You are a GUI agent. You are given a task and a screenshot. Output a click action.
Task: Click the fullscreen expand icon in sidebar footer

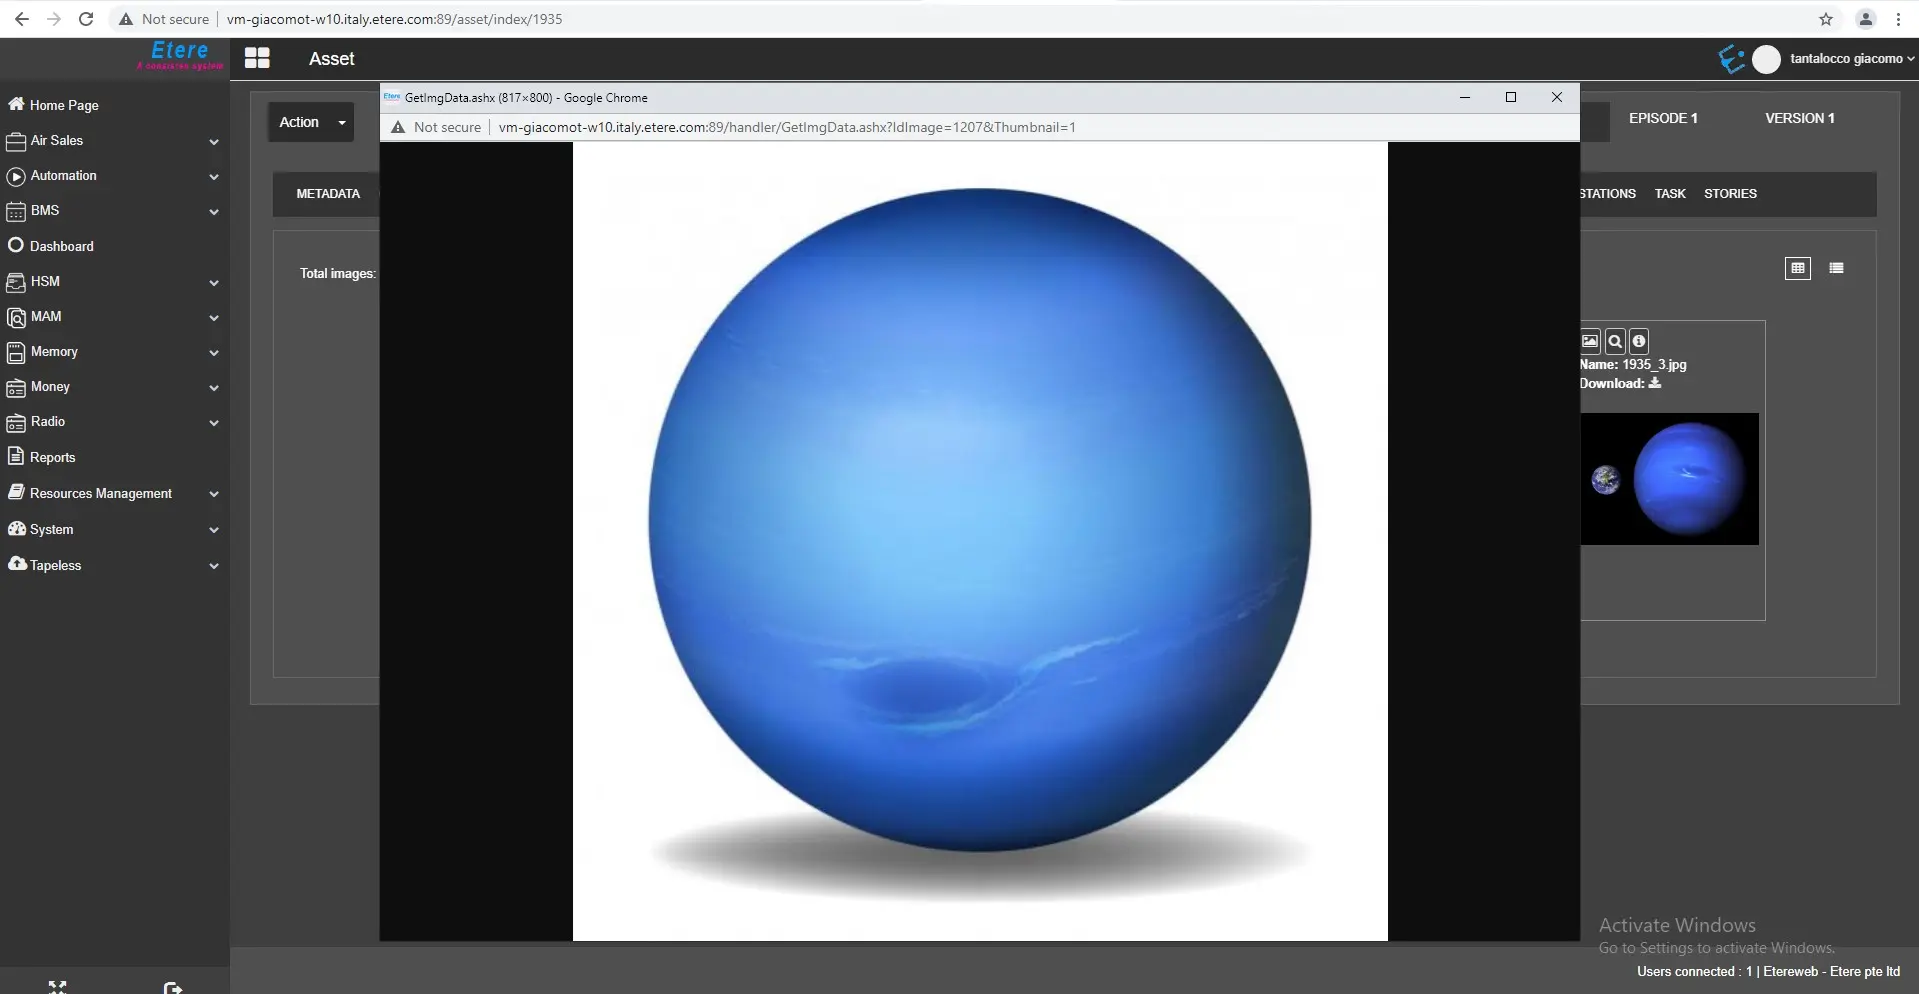pyautogui.click(x=57, y=987)
